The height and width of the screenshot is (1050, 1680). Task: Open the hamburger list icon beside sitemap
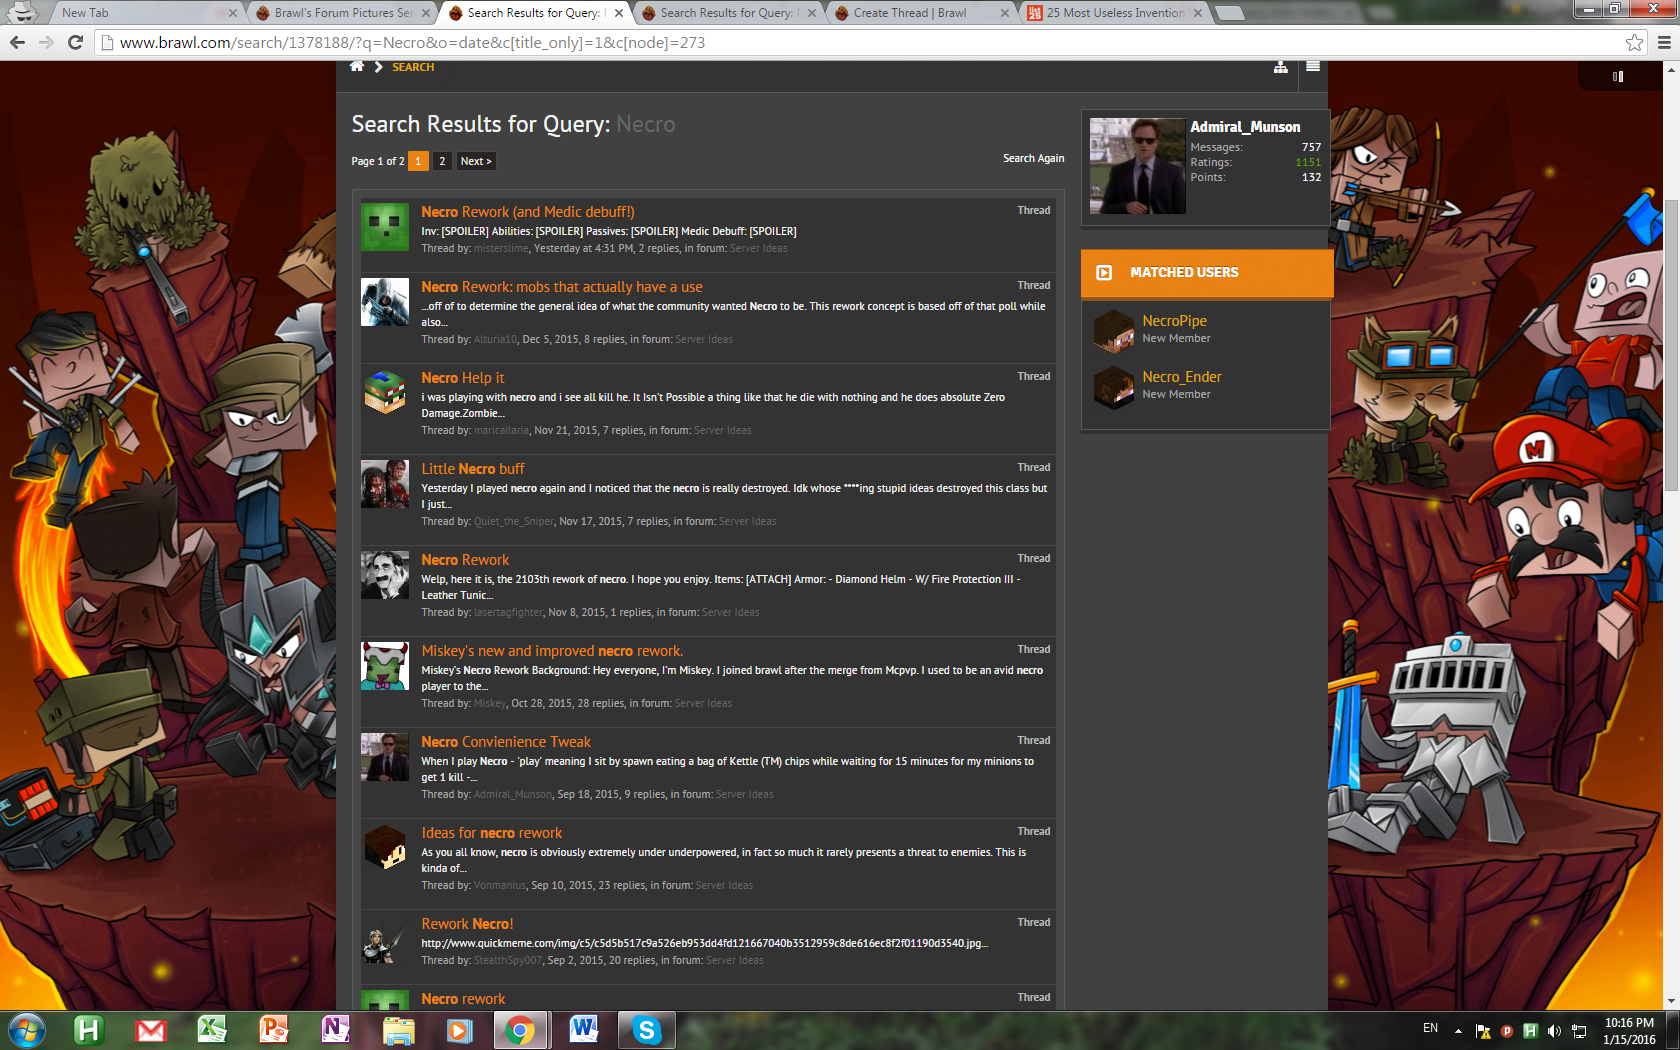pyautogui.click(x=1313, y=67)
